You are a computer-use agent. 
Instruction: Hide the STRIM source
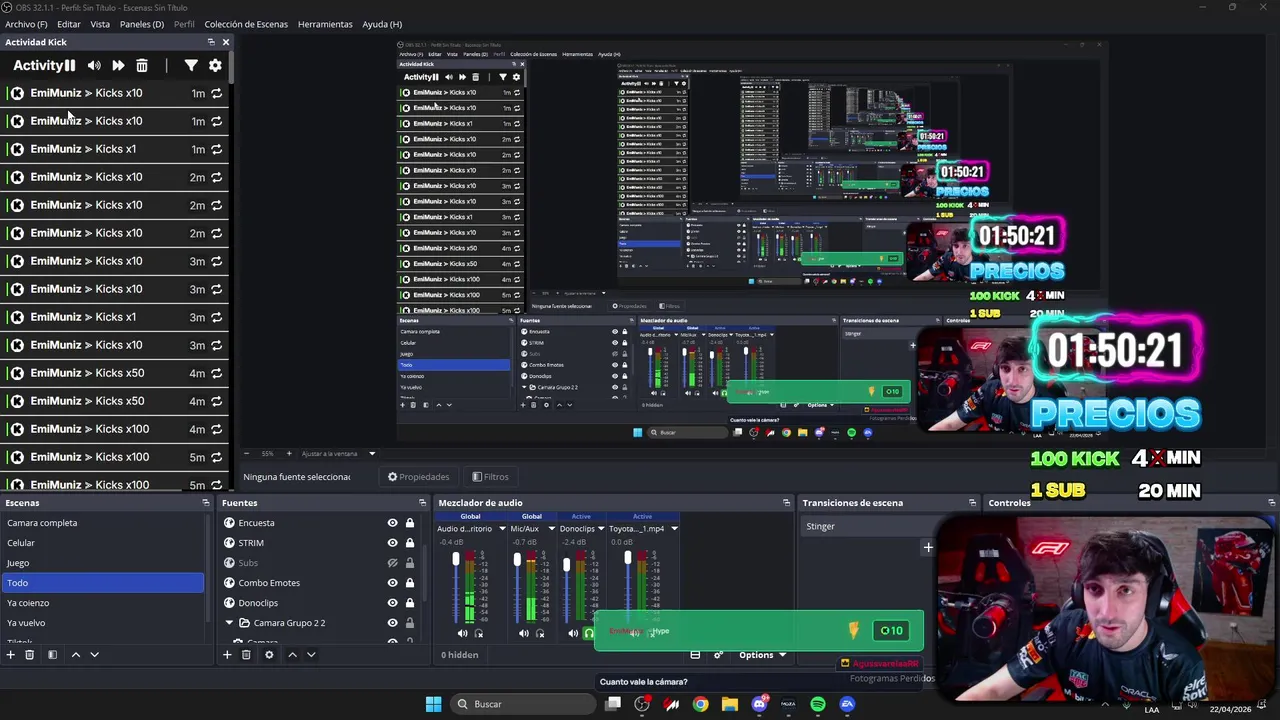(392, 543)
